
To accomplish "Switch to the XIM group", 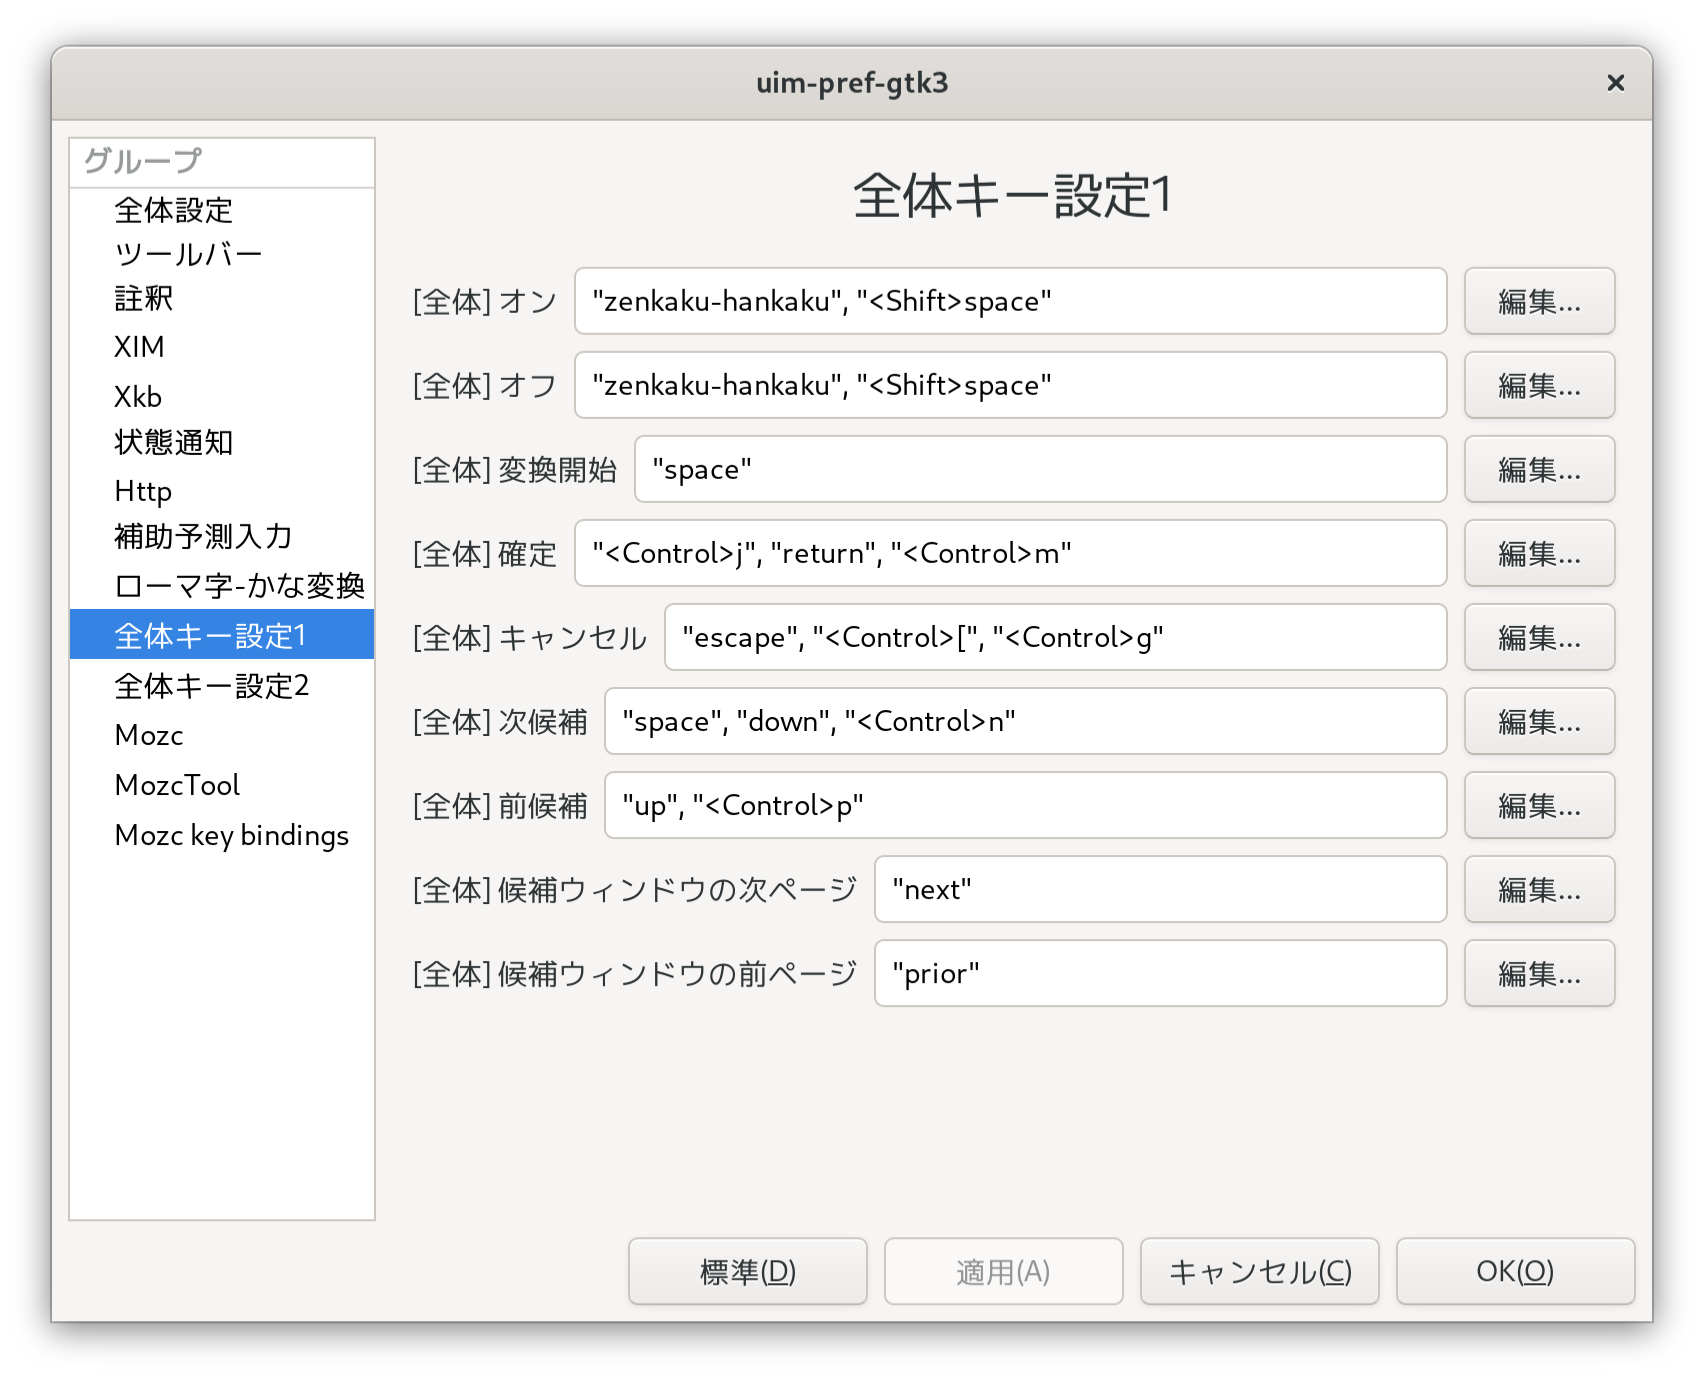I will (x=139, y=347).
